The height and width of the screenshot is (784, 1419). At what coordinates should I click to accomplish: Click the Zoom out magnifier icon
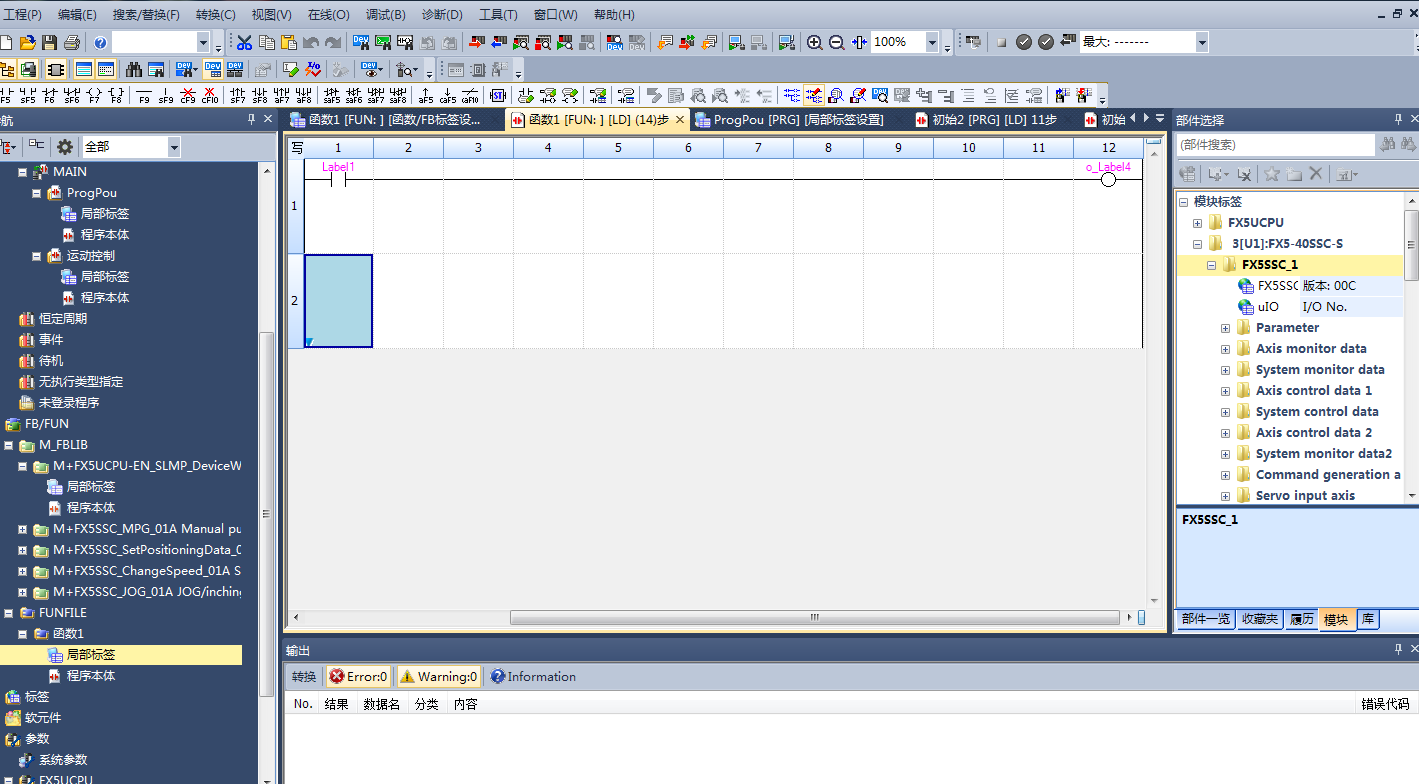837,42
